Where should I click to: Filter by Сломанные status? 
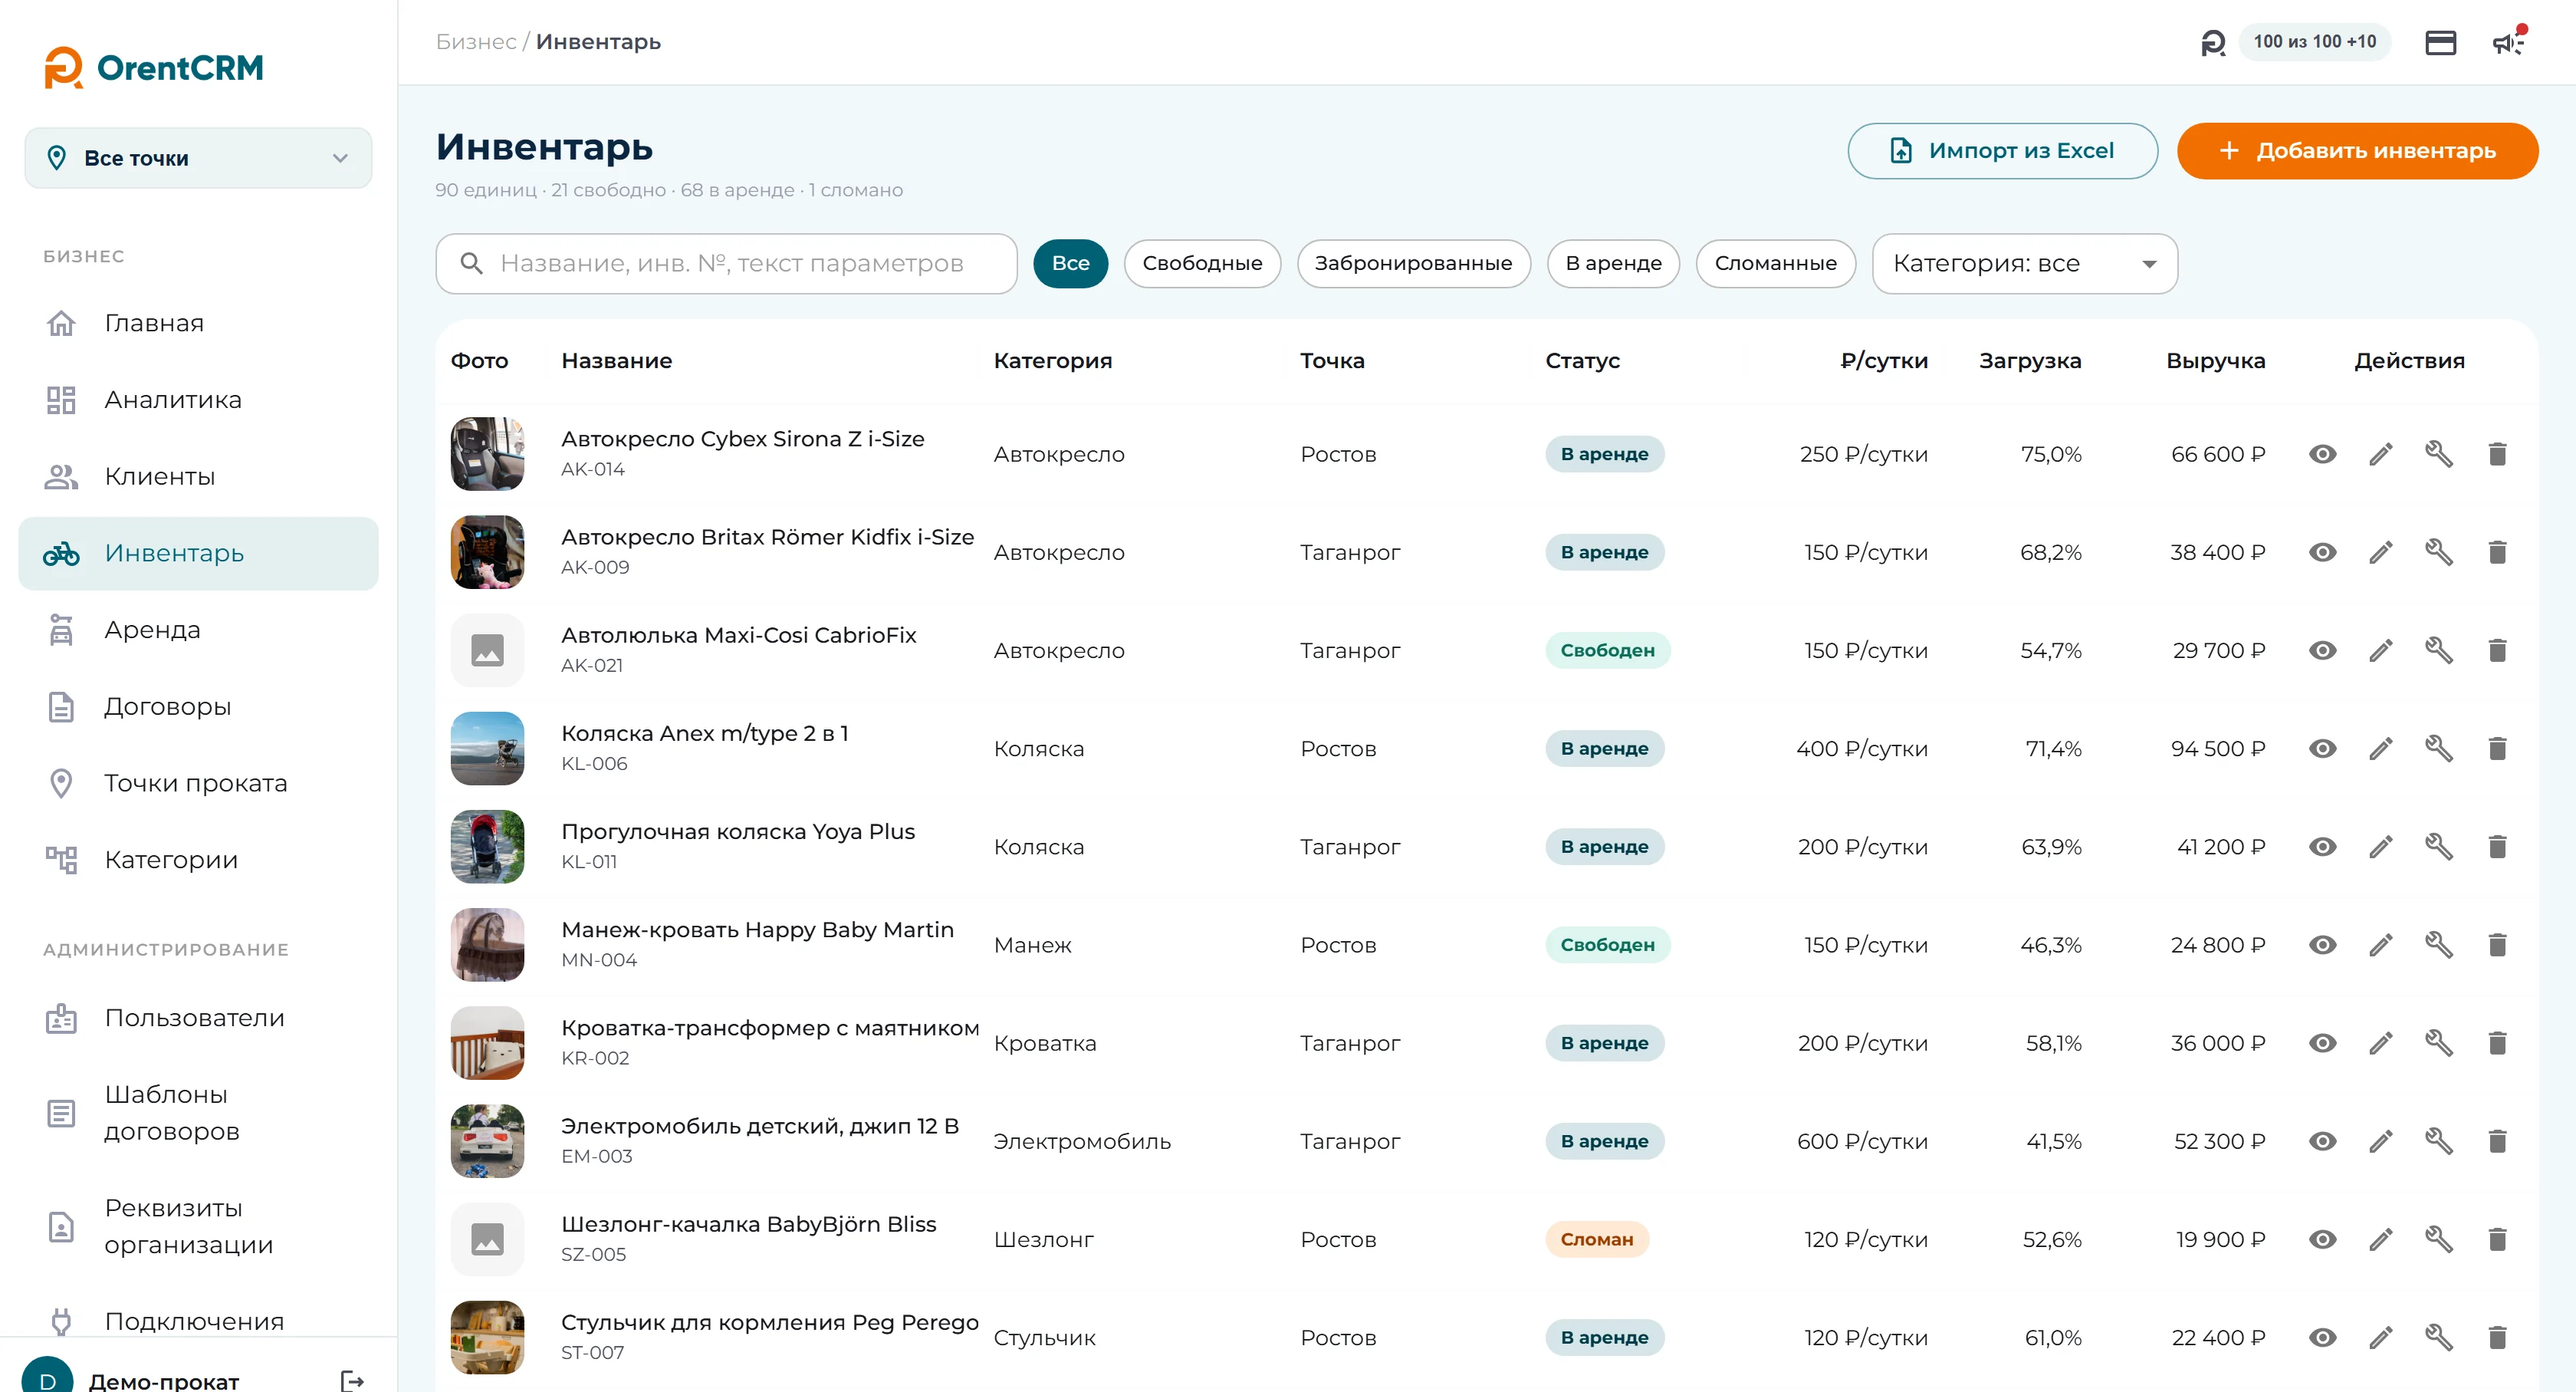pyautogui.click(x=1775, y=264)
